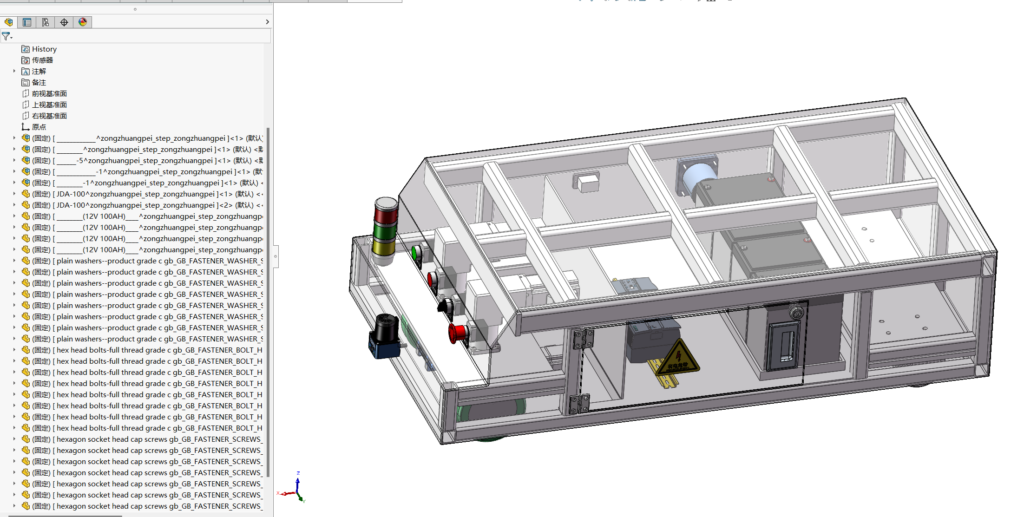Image resolution: width=1024 pixels, height=517 pixels.
Task: Select the 备注 notes folder
Action: [39, 82]
